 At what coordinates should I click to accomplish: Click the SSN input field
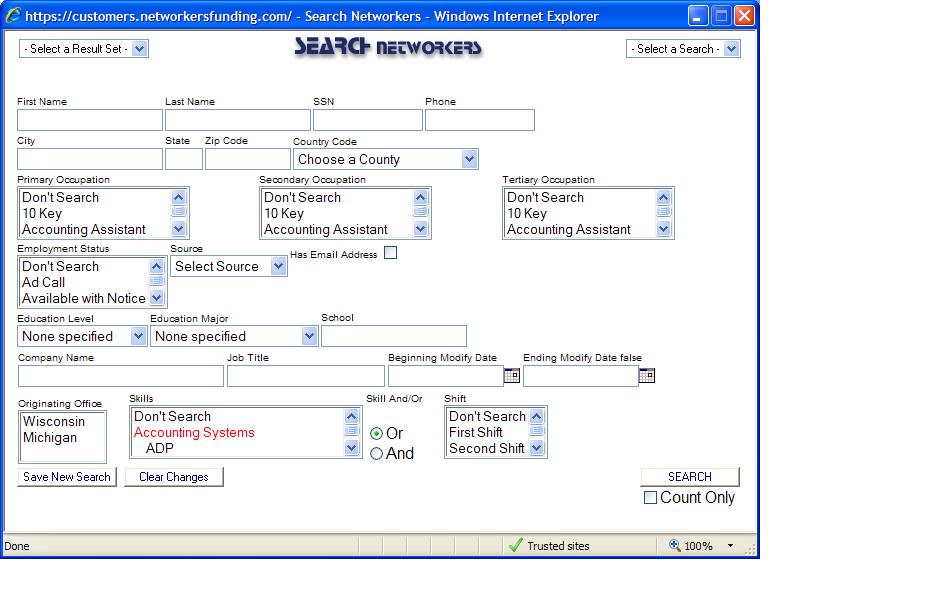tap(368, 120)
